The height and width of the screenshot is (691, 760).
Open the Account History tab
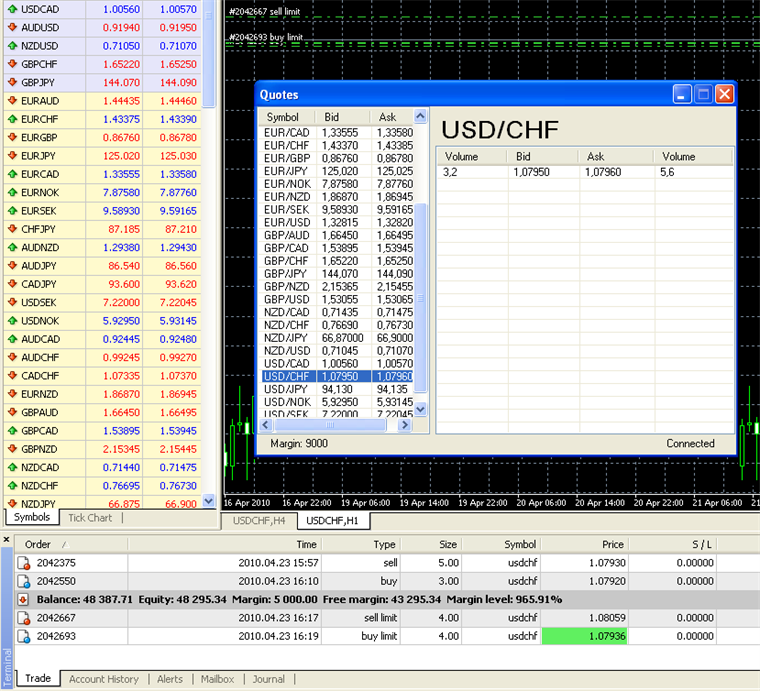(x=104, y=679)
